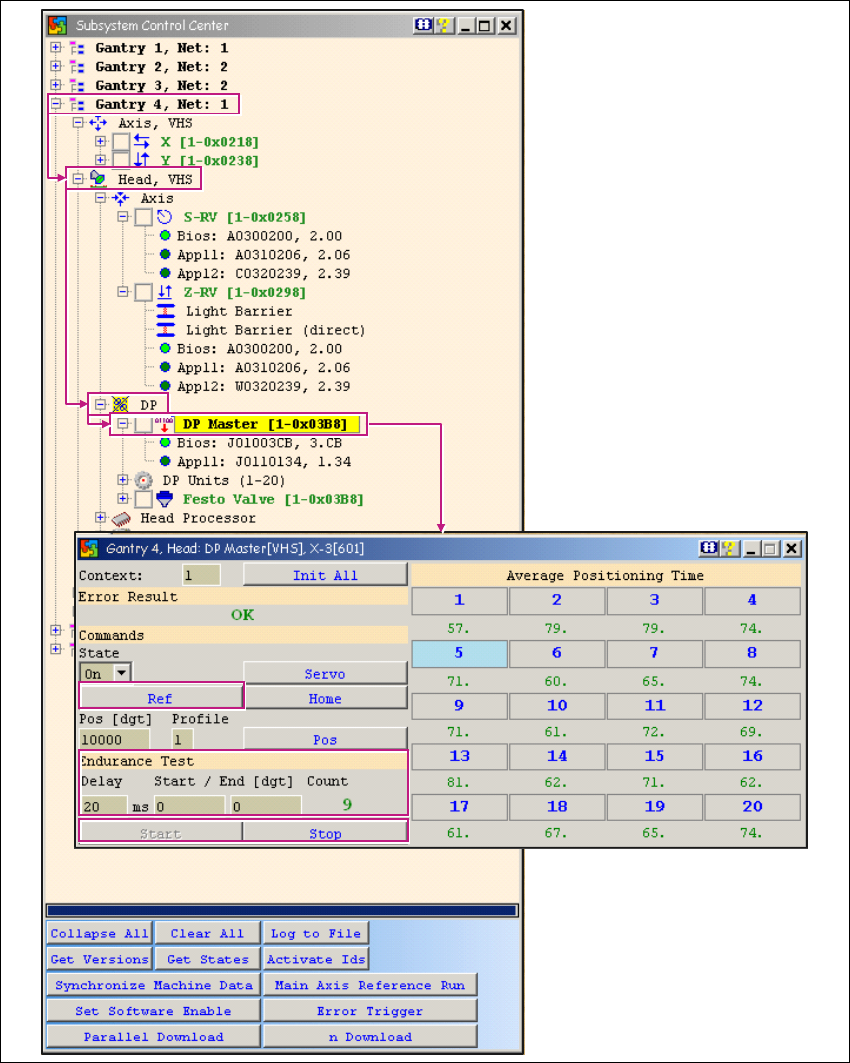Click the DP Units gear icon
Screen dimensions: 850x1063
[x=144, y=480]
